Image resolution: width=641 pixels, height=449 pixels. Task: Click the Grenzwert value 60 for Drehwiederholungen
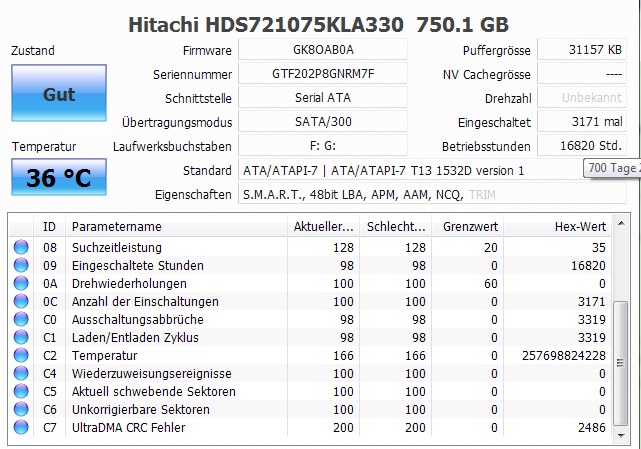(x=491, y=283)
